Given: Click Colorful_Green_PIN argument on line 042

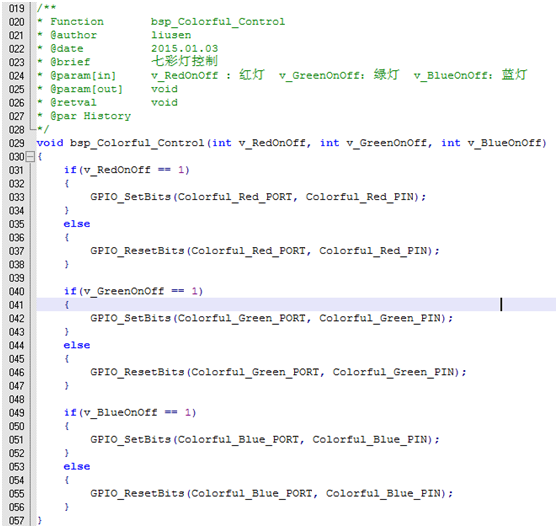Looking at the screenshot, I should pyautogui.click(x=380, y=318).
